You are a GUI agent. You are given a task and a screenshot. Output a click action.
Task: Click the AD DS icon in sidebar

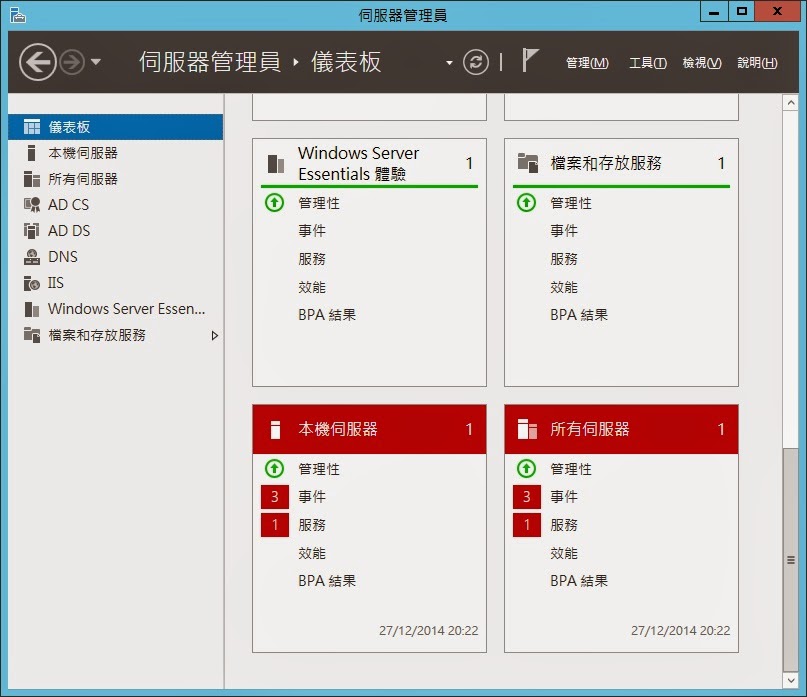32,231
